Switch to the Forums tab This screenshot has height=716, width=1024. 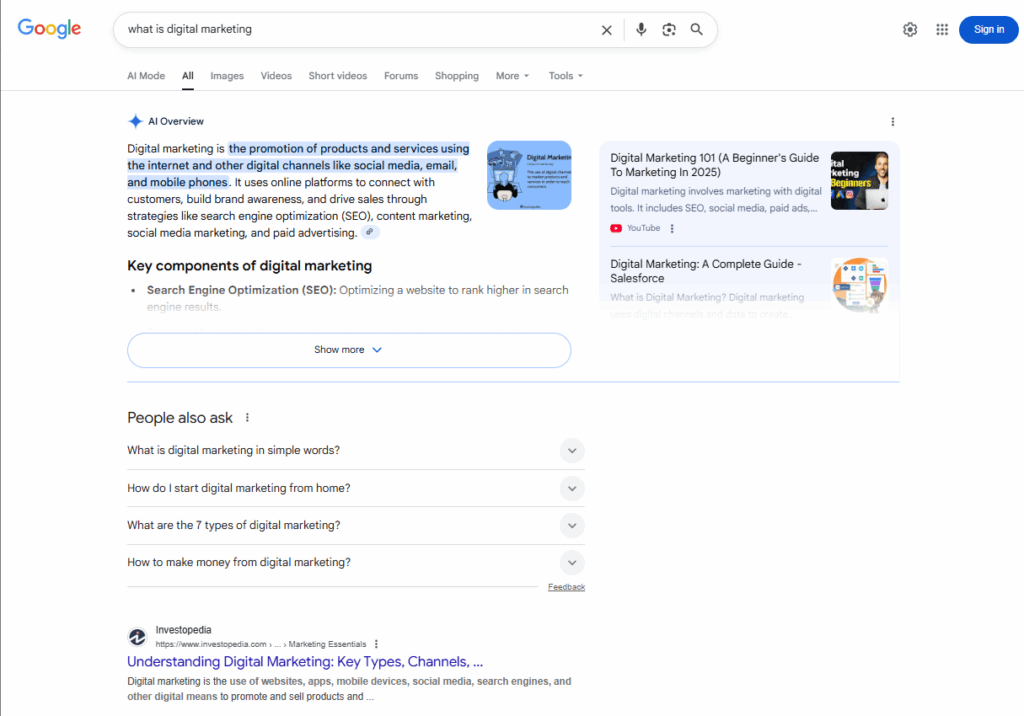[400, 75]
